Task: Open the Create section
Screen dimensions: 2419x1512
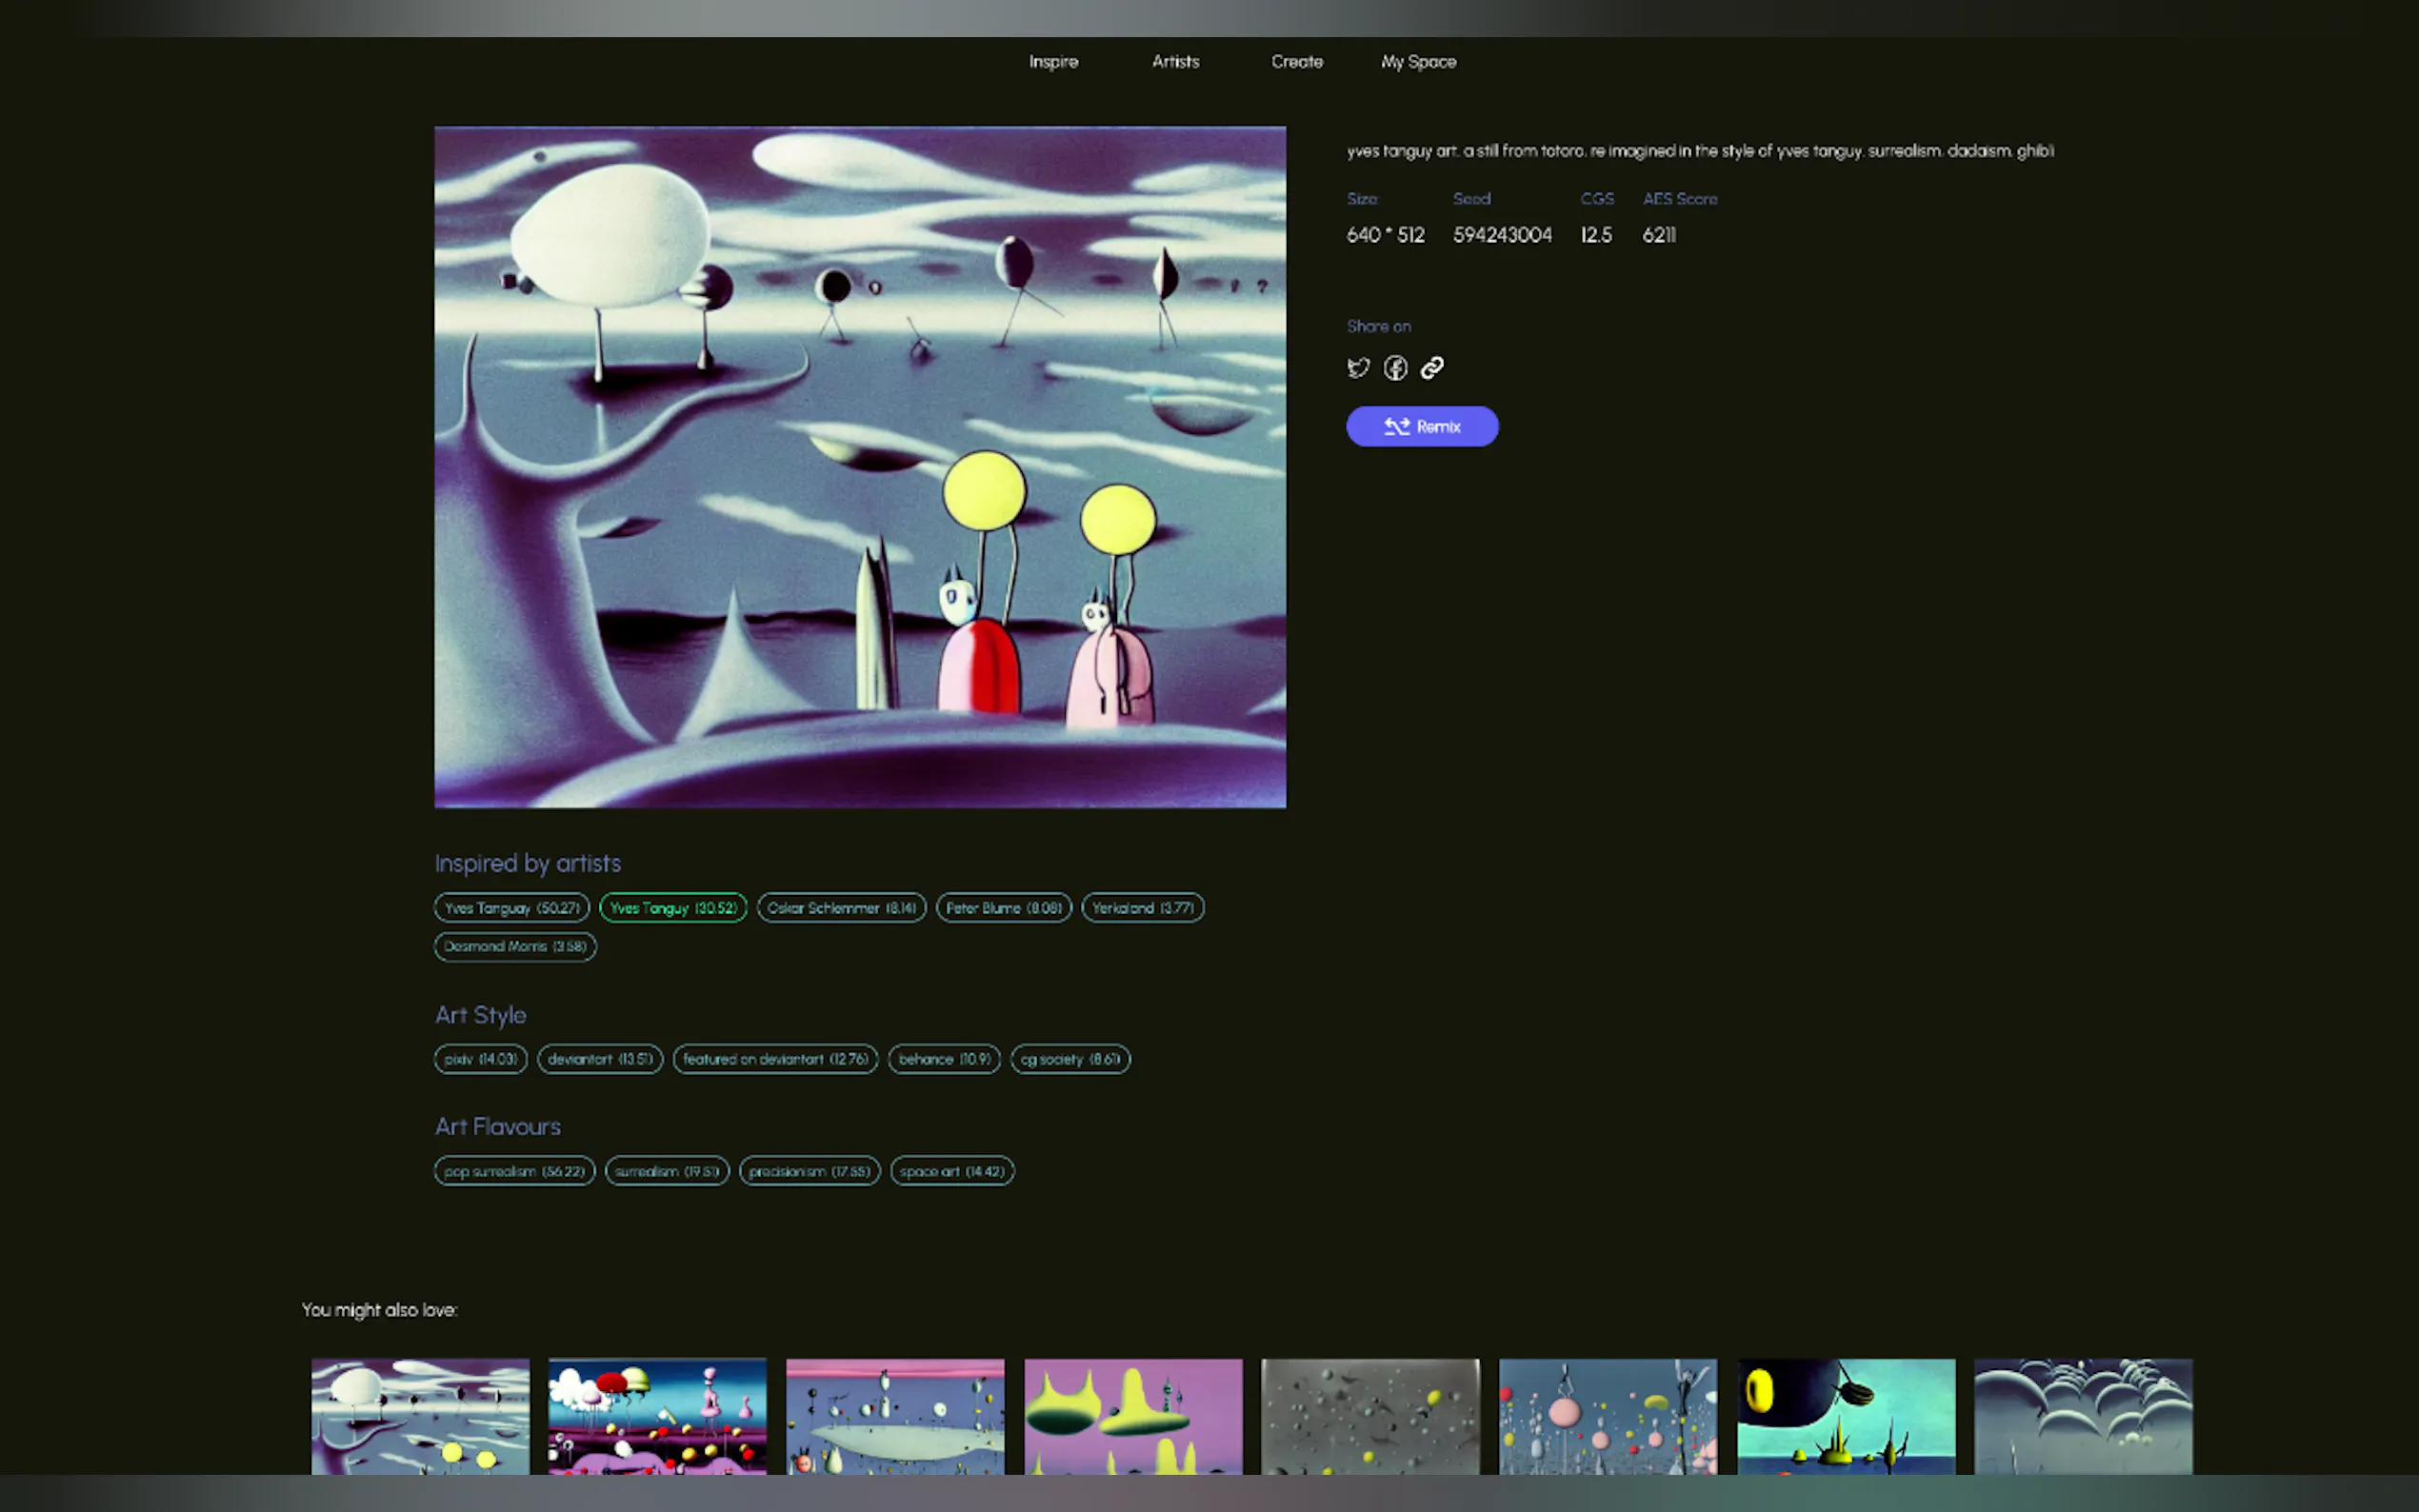Action: 1296,62
